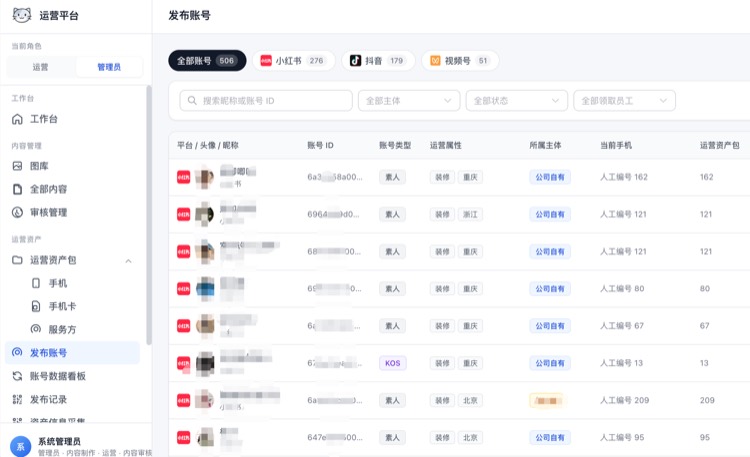Click 小红书 platform icon in 人工编号 162 row

coord(184,177)
